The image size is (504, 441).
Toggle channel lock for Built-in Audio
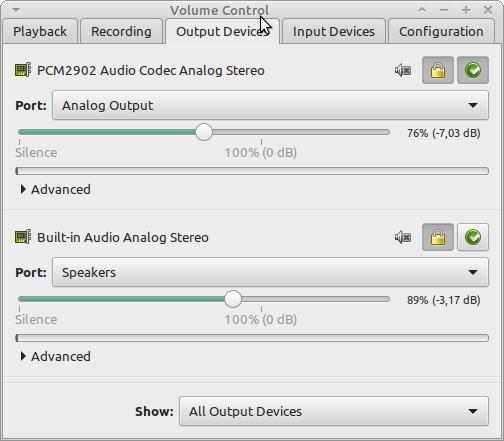pos(438,237)
